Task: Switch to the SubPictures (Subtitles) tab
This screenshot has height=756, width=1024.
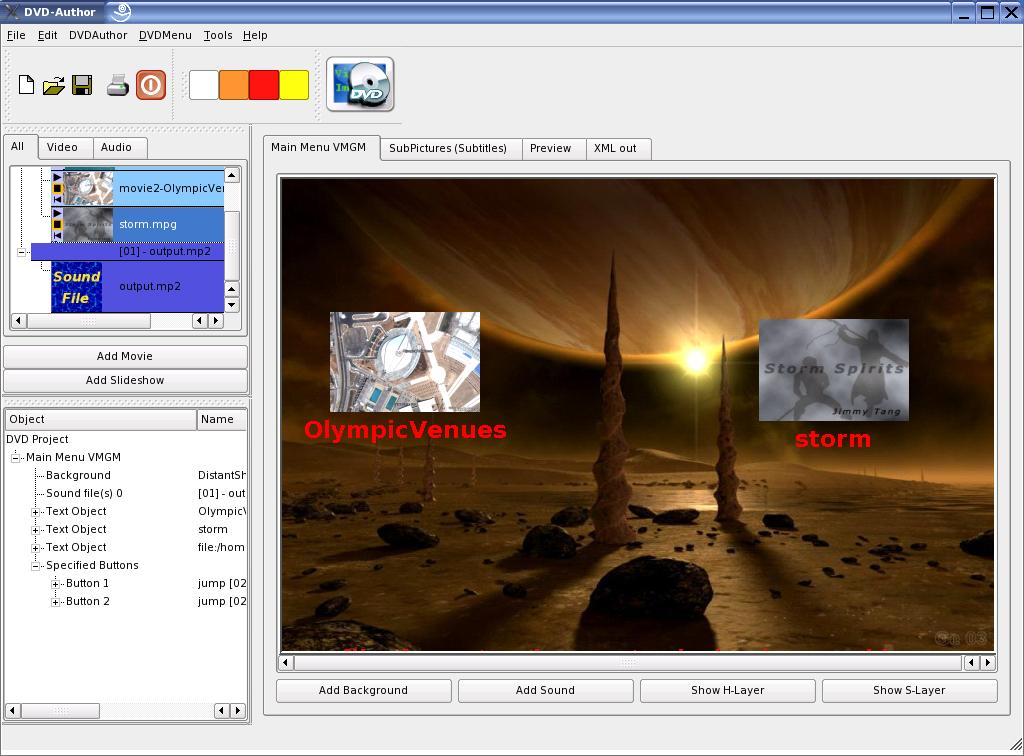Action: [x=447, y=148]
